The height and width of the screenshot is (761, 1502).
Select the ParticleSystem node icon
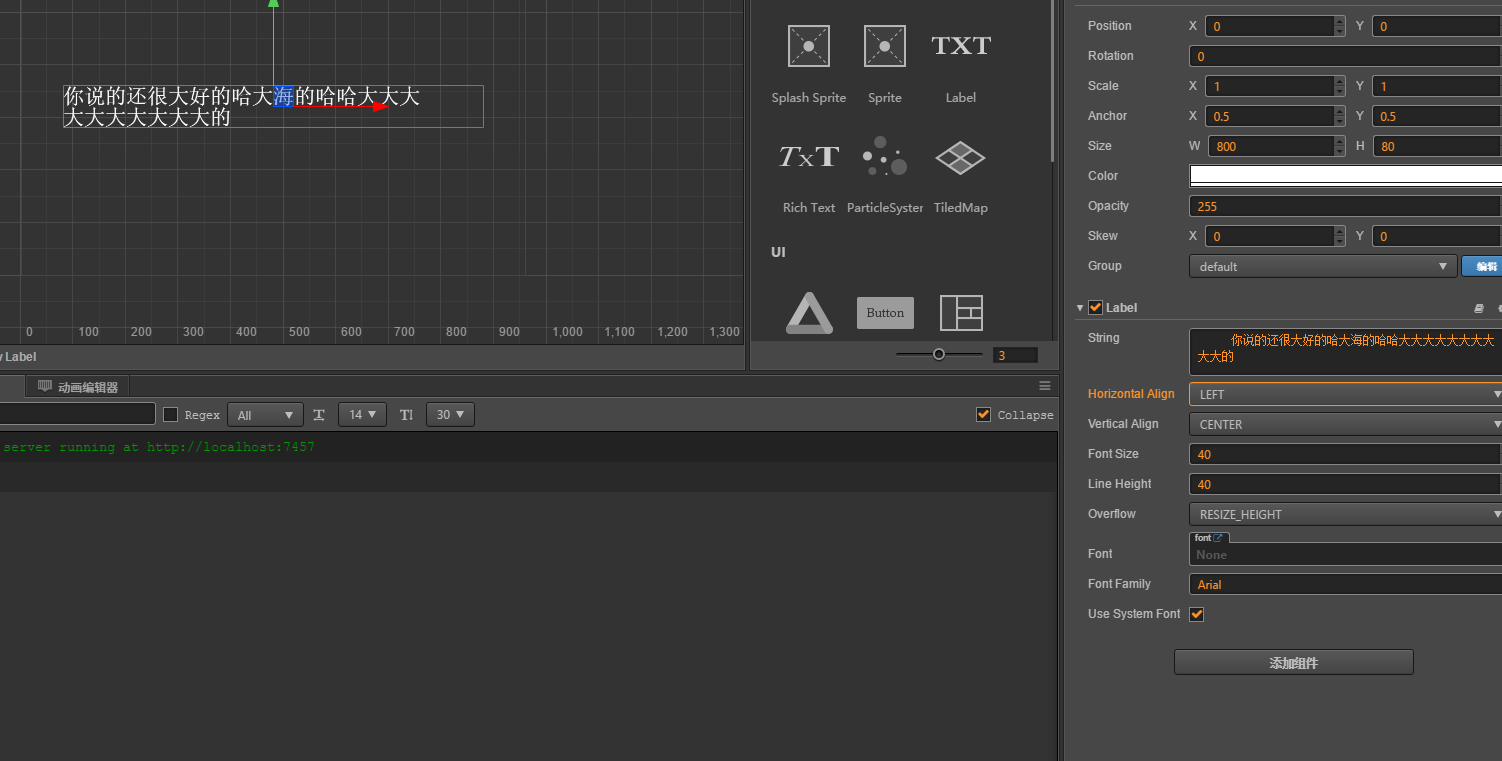[884, 157]
